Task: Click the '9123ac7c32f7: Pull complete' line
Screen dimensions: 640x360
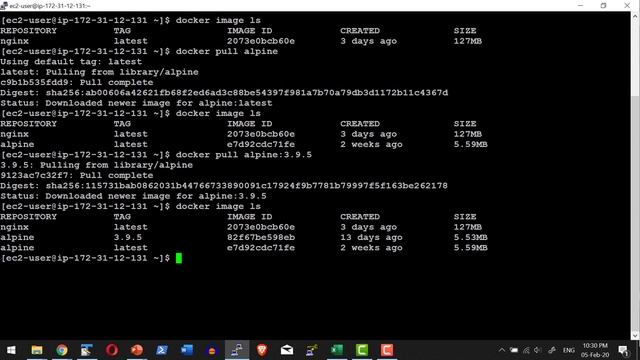Action: click(x=77, y=176)
